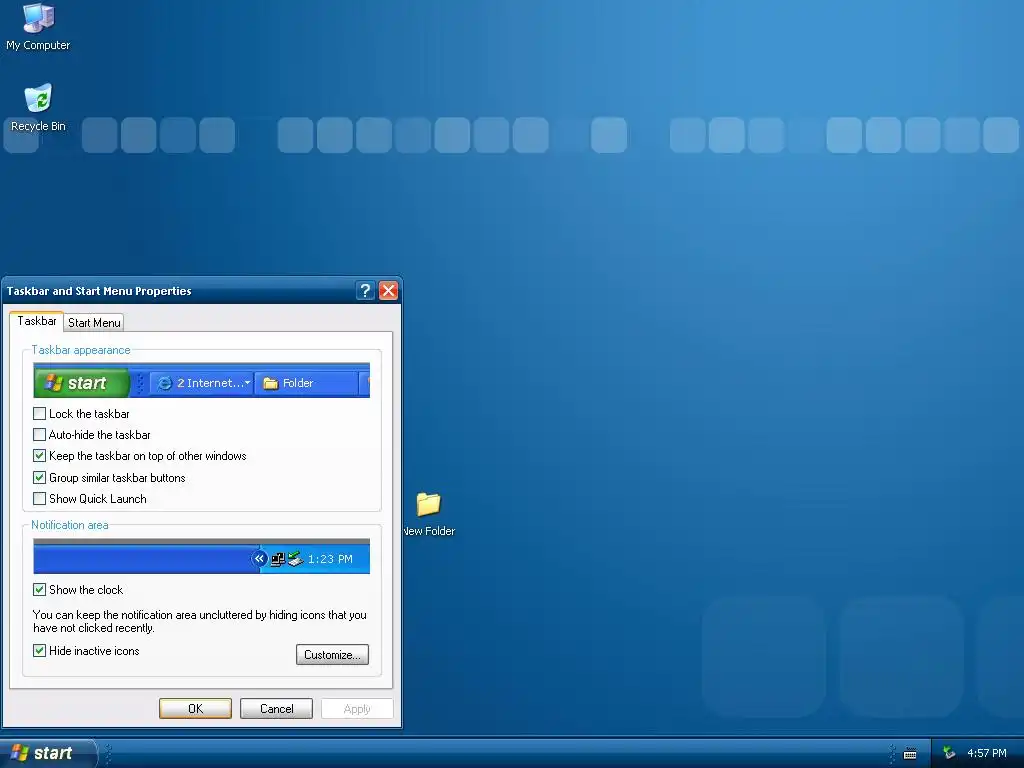Open the Customize... notification settings
The image size is (1024, 768).
pyautogui.click(x=332, y=654)
